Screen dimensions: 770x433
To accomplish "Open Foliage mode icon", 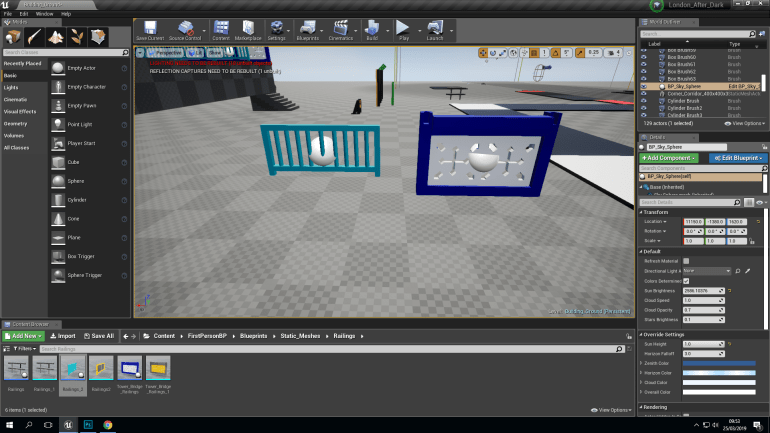I will (77, 37).
